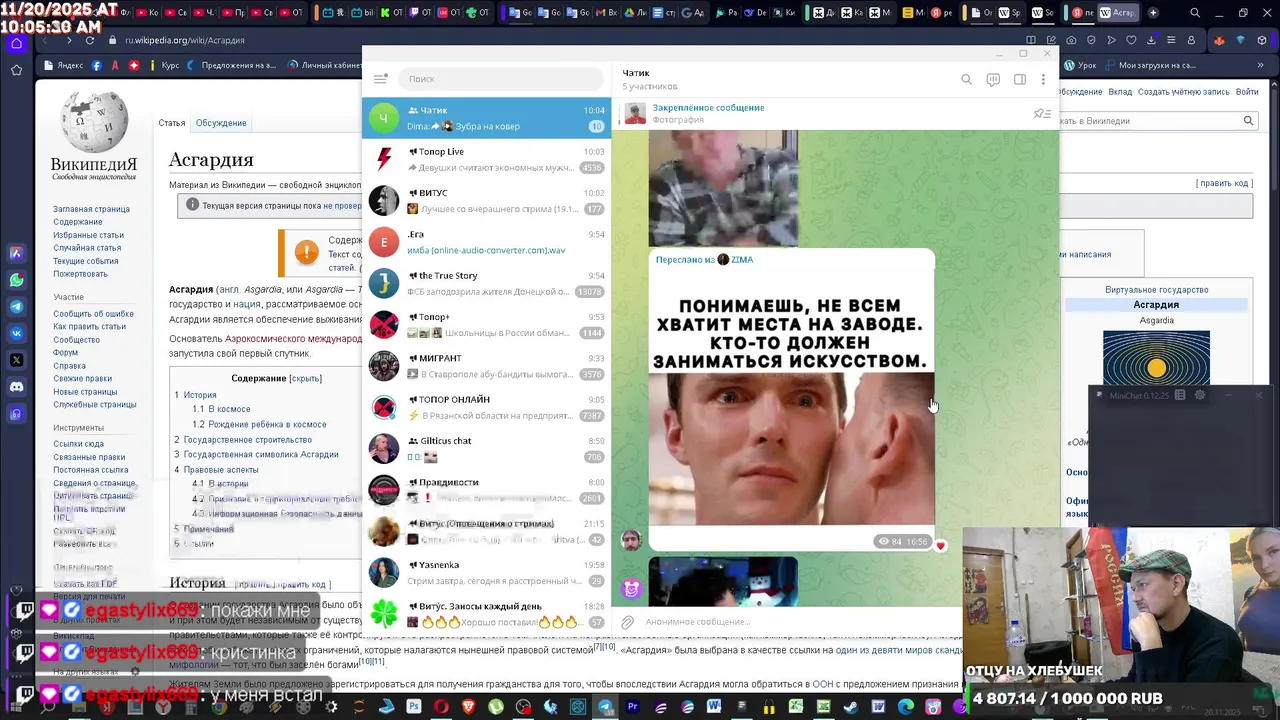1280x720 pixels.
Task: Open the Чатик chat in the list
Action: (x=486, y=118)
